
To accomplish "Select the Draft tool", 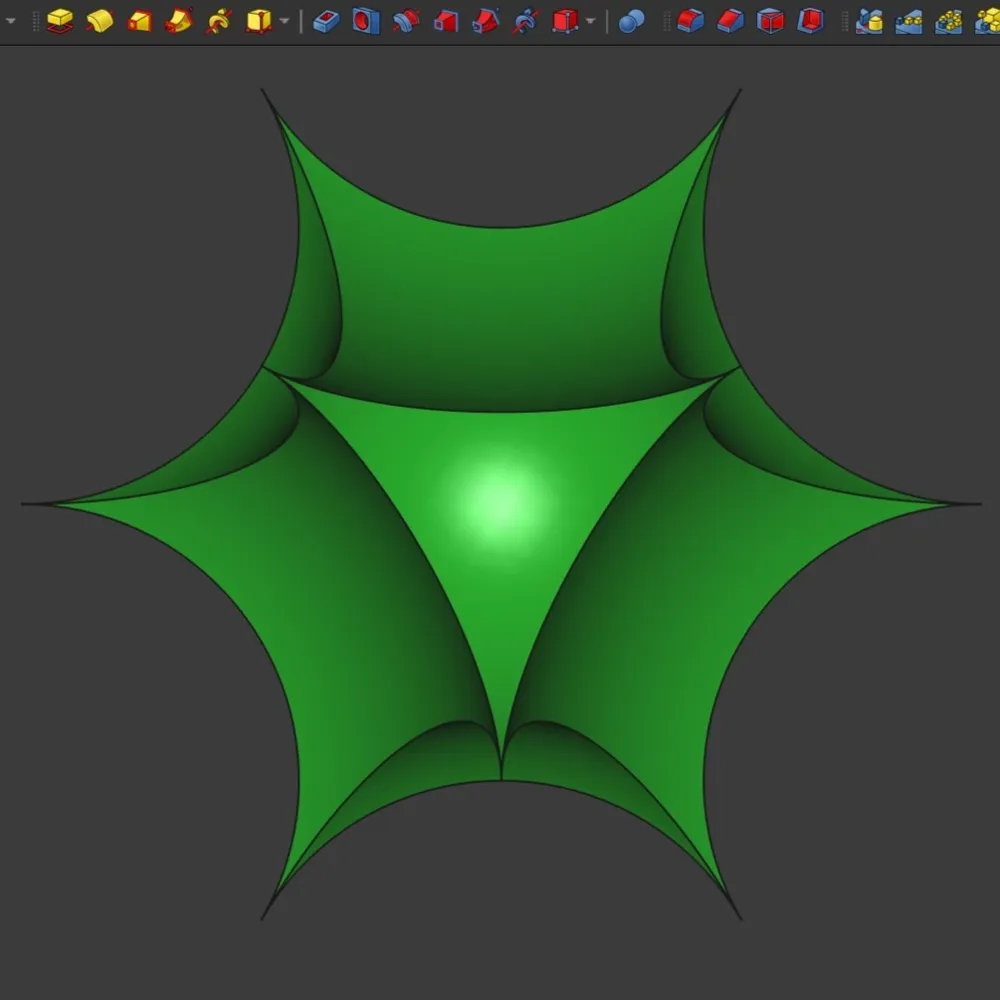I will [770, 21].
